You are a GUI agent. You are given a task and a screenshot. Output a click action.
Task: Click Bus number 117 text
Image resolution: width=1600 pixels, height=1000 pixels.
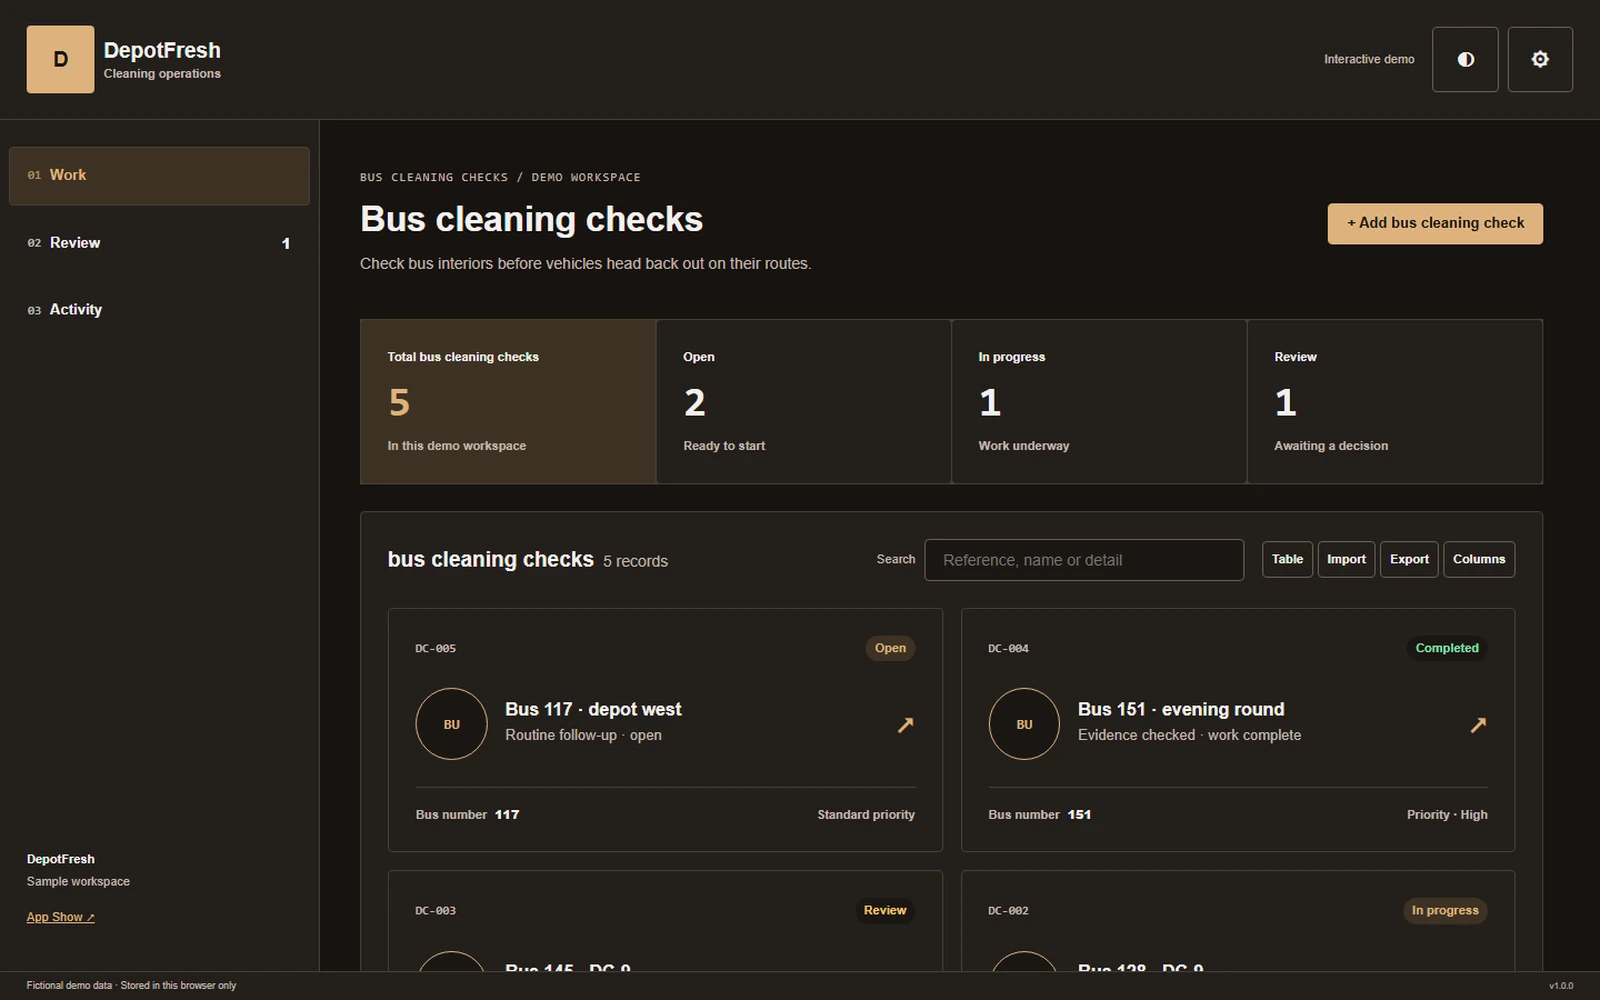tap(467, 815)
